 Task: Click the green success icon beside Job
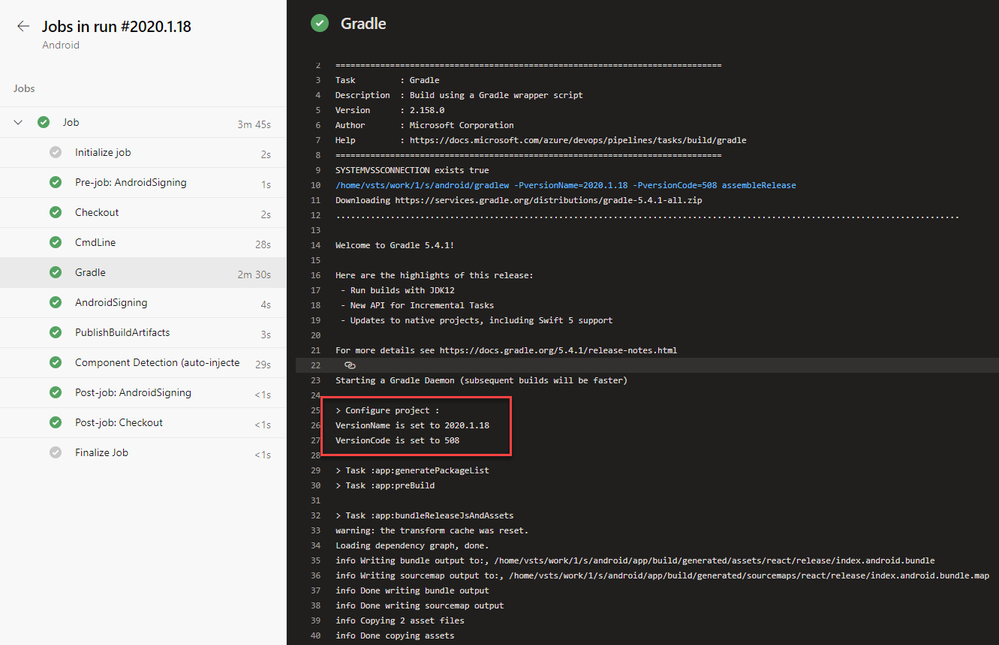click(x=43, y=122)
